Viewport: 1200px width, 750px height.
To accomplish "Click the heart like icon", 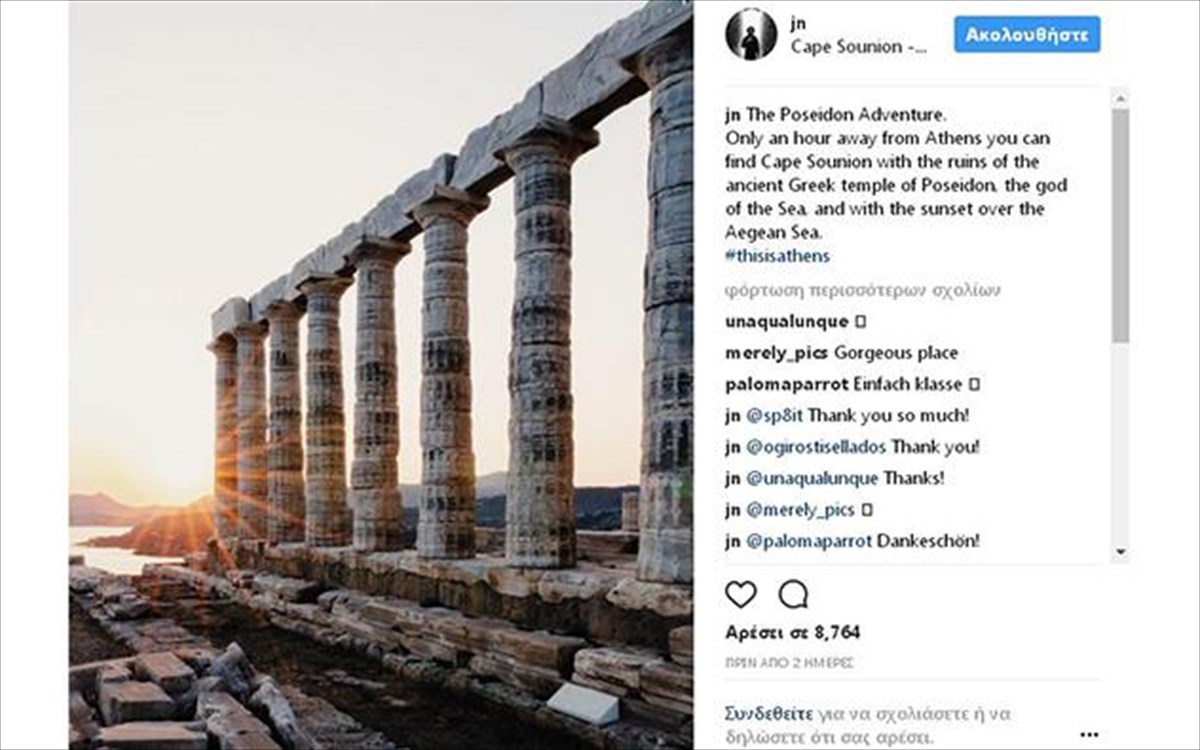I will (x=740, y=595).
